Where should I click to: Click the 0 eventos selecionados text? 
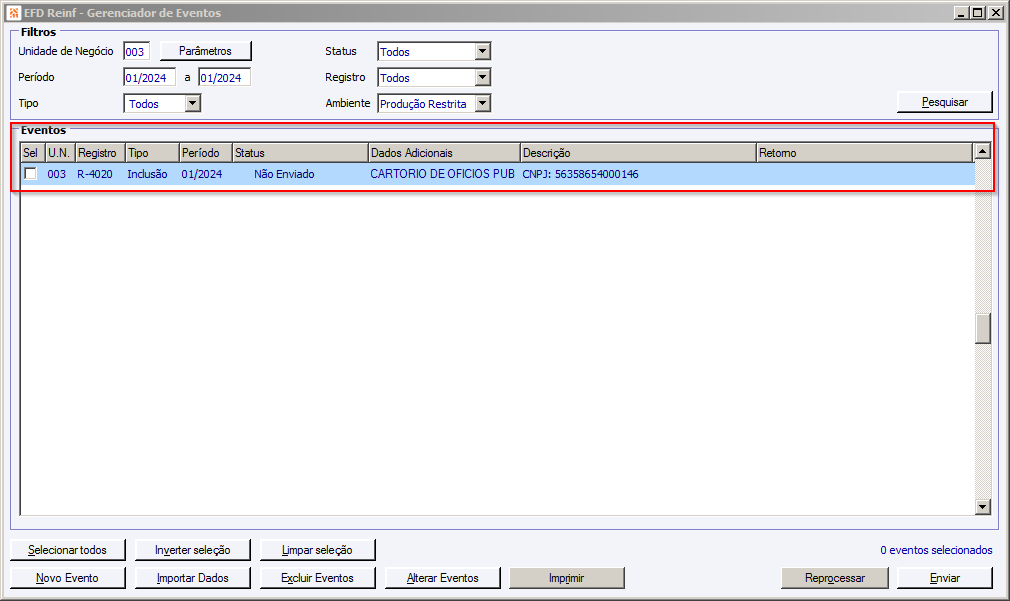[x=936, y=550]
